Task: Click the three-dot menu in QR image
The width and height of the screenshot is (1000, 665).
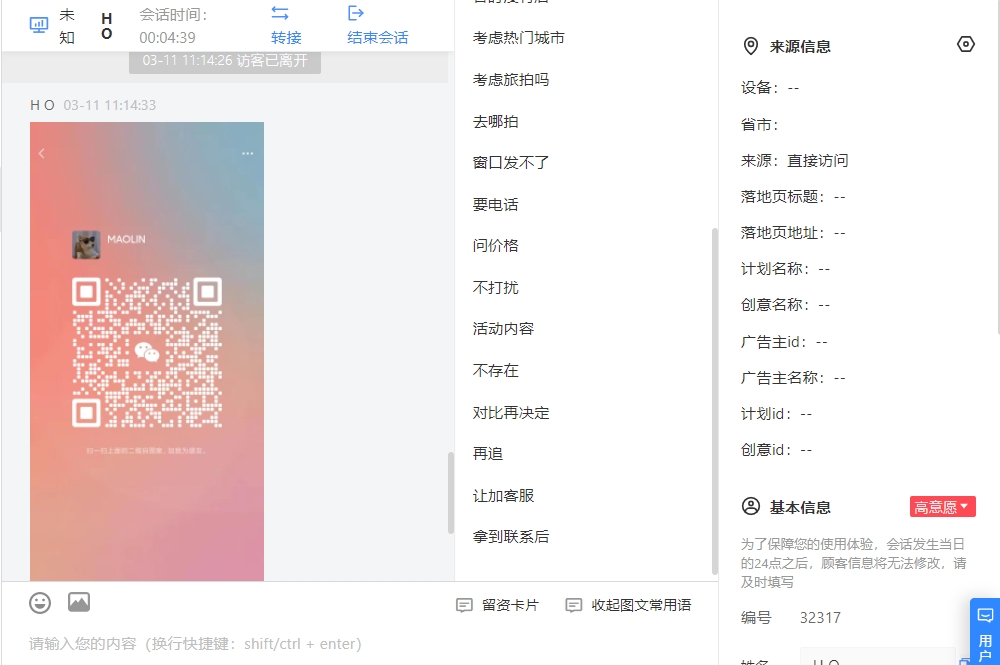Action: 247,153
